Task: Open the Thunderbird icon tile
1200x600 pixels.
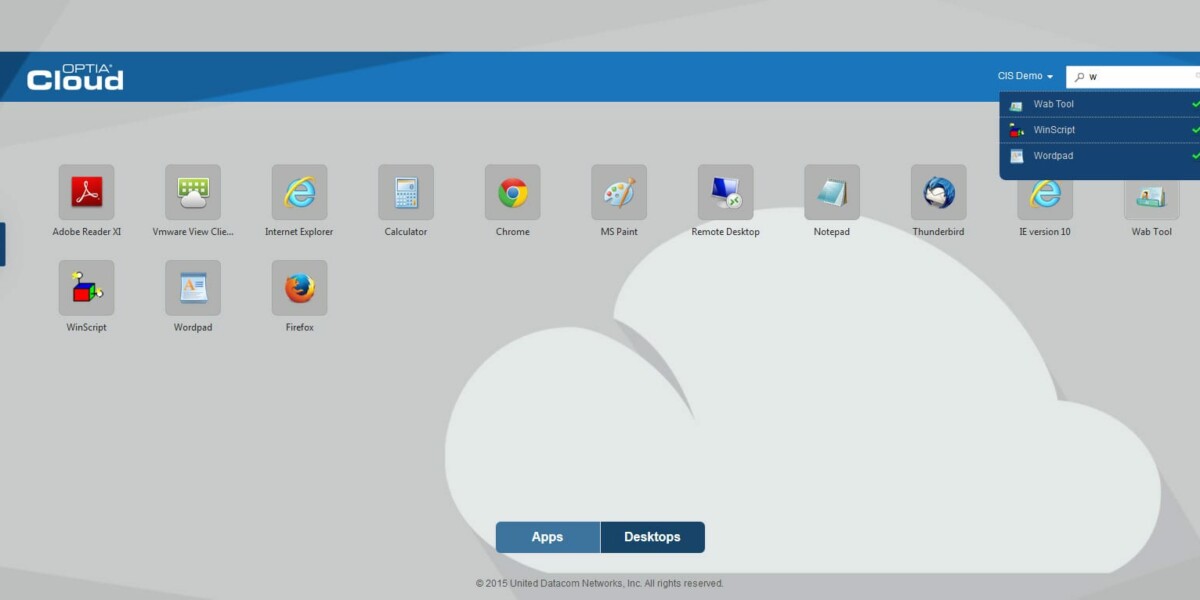Action: pyautogui.click(x=939, y=192)
